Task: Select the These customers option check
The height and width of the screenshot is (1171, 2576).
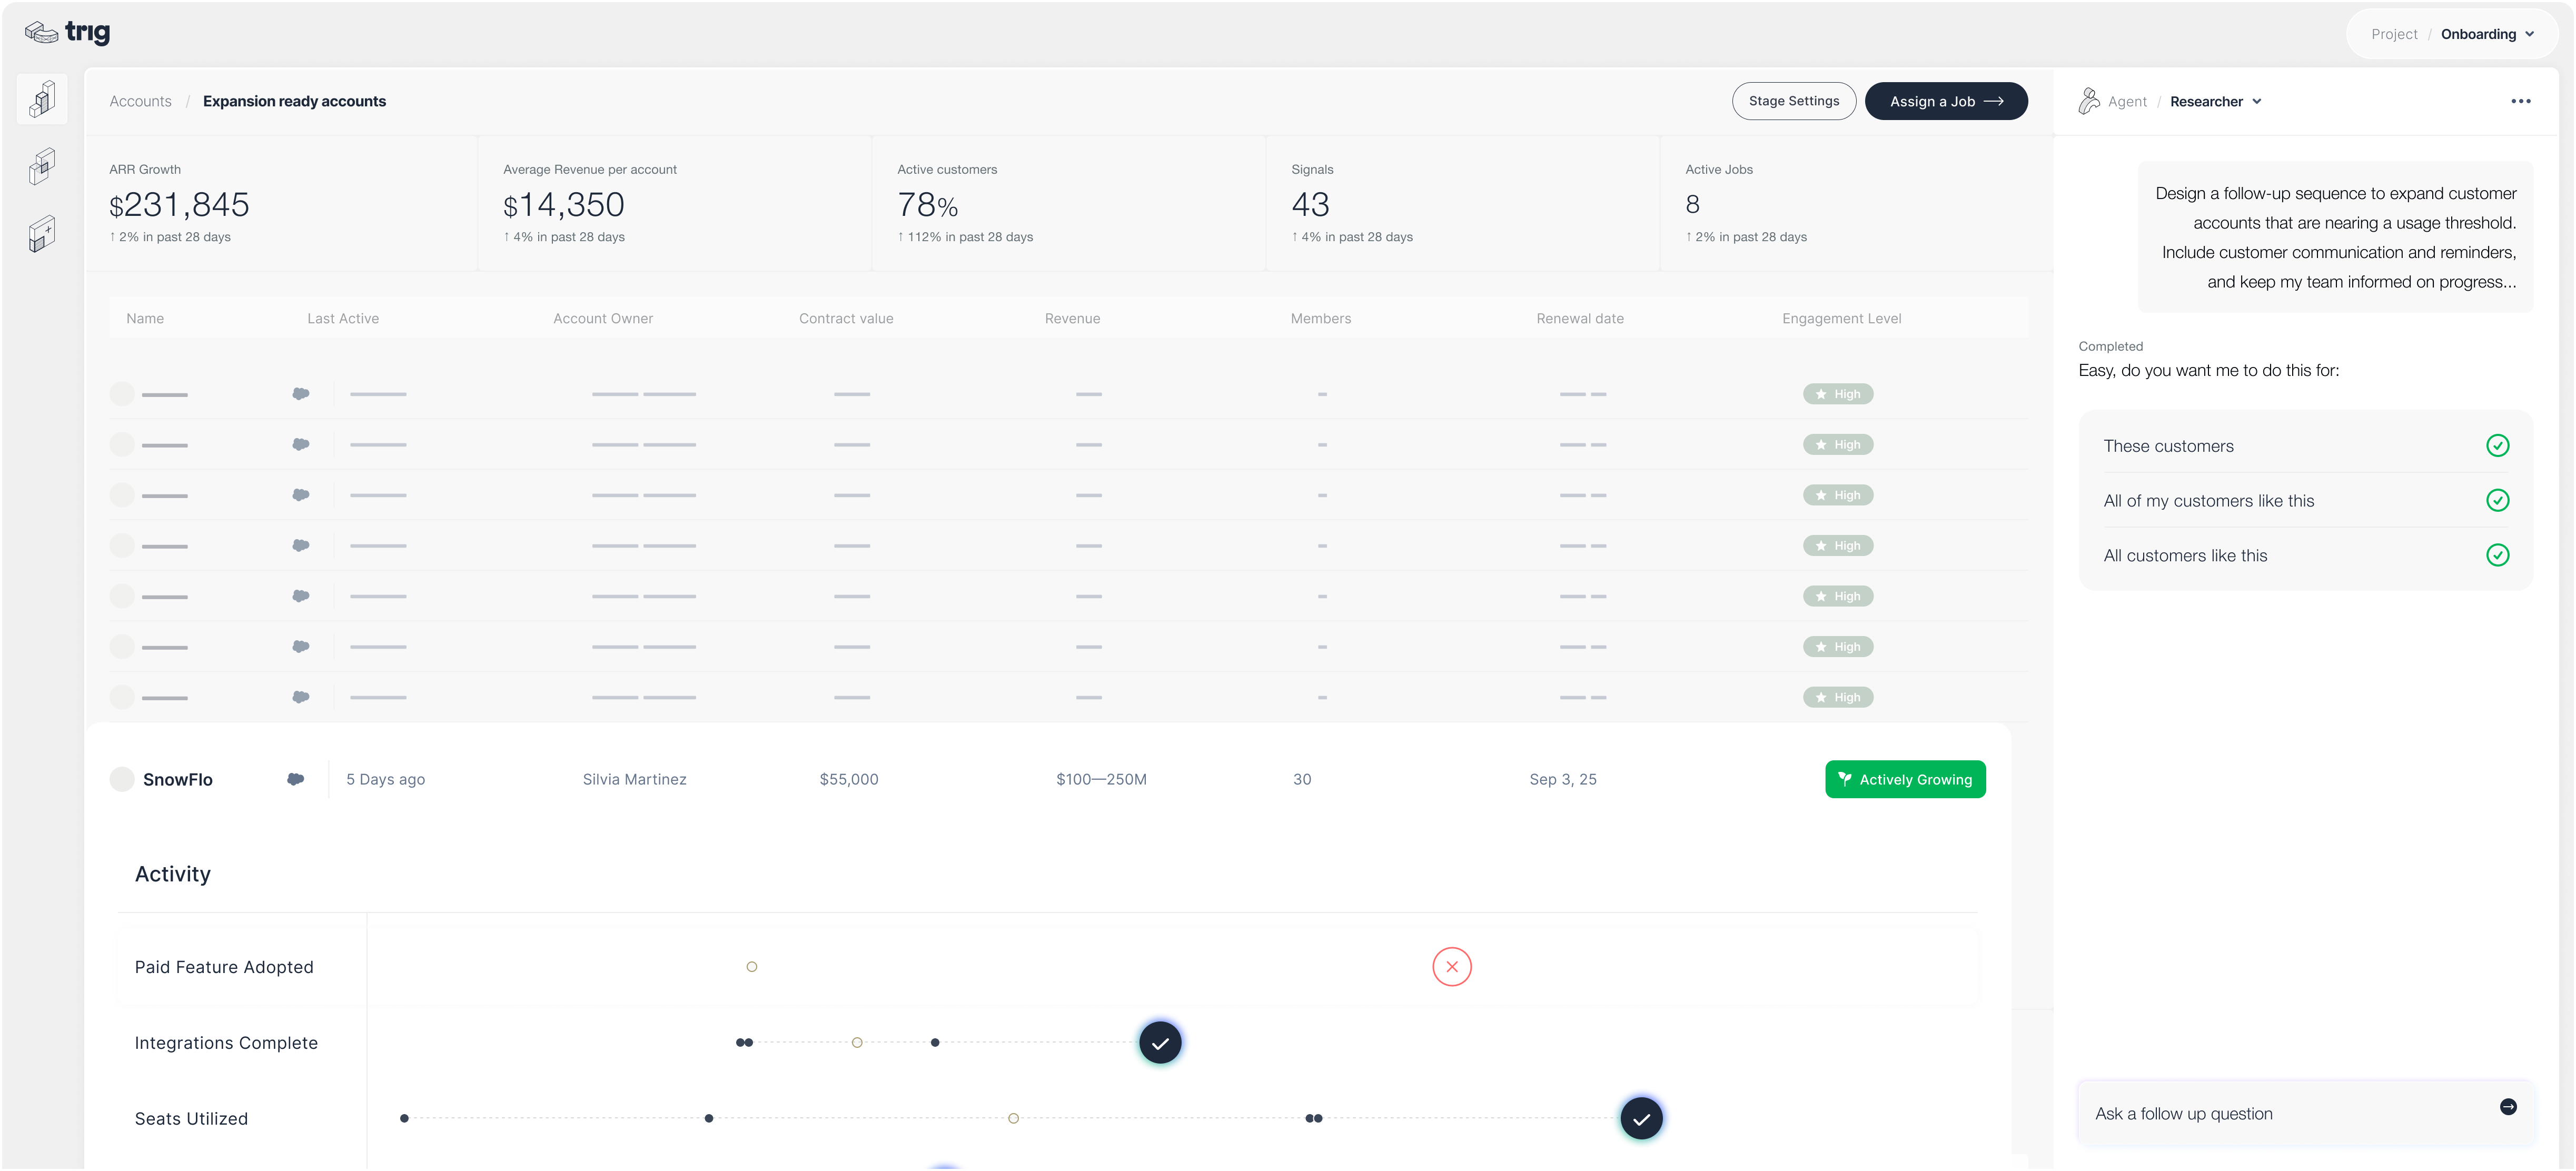Action: (x=2497, y=445)
